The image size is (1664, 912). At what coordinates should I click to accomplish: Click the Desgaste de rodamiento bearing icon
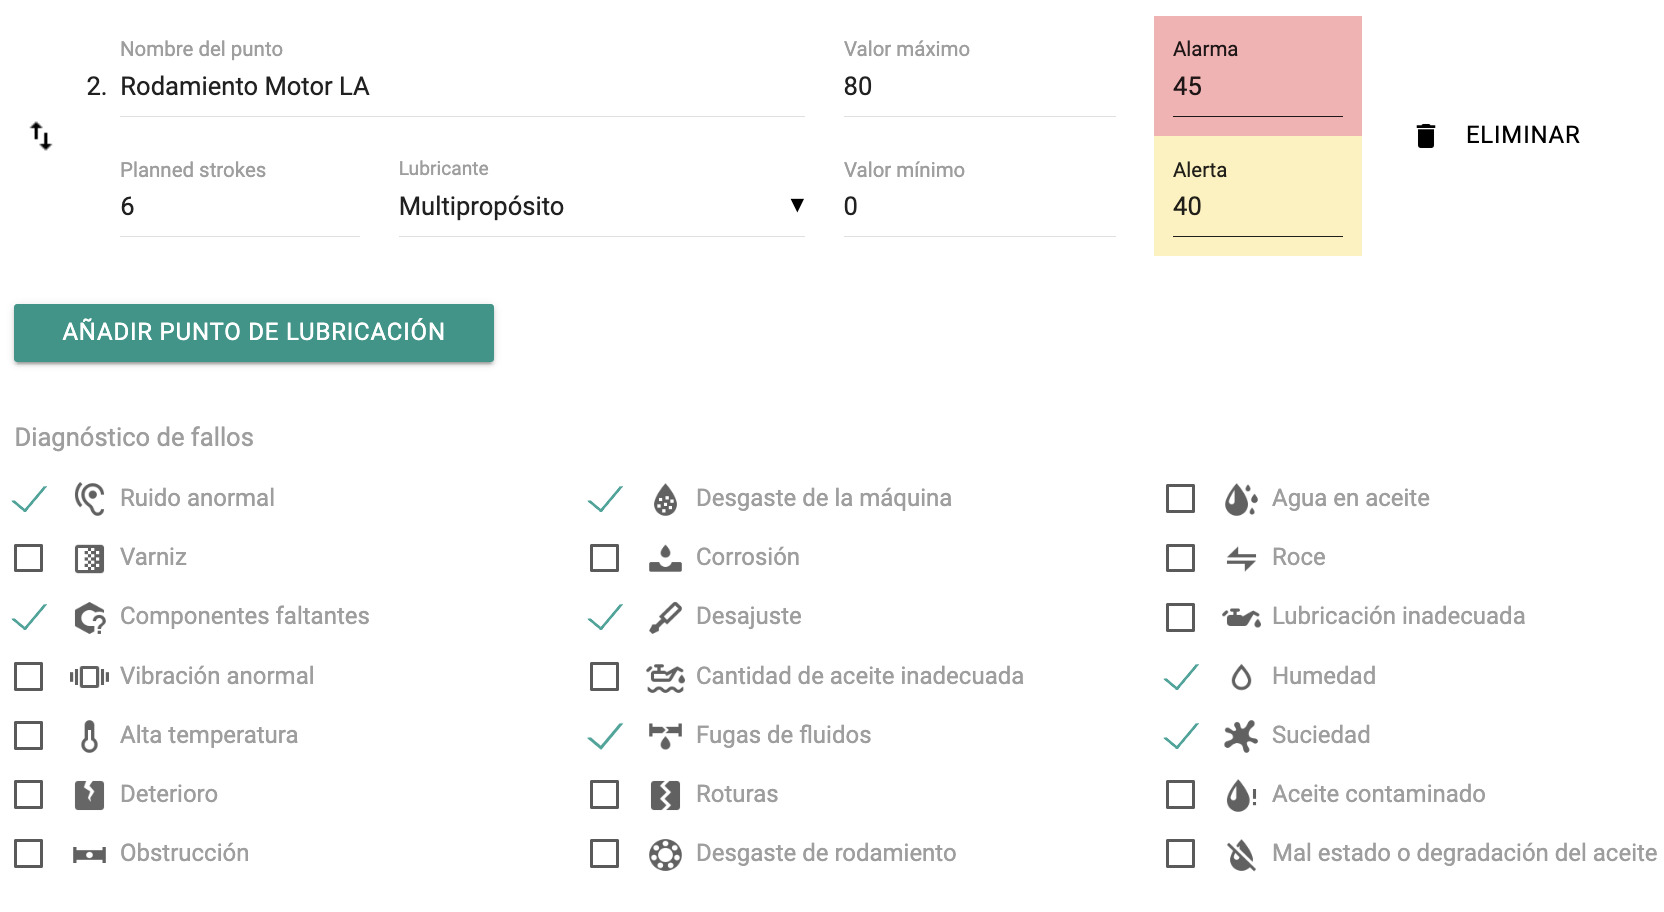coord(664,853)
